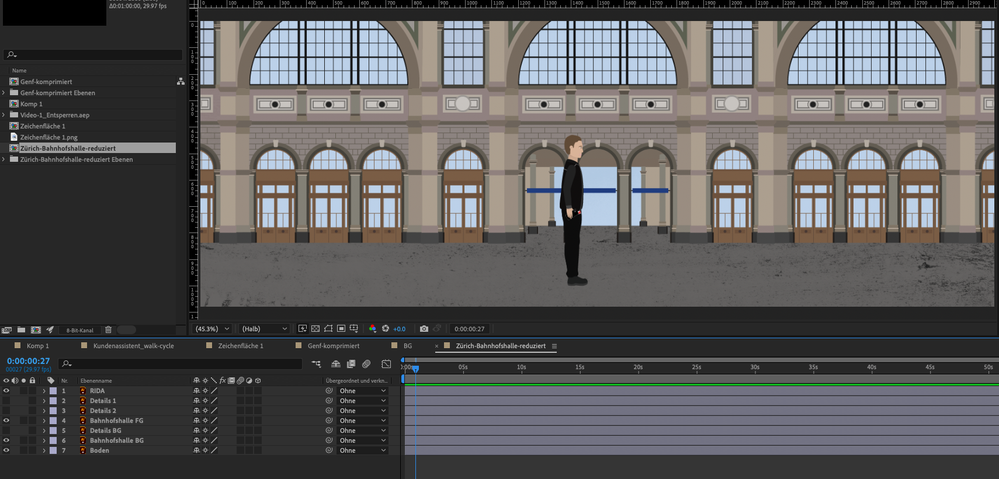The height and width of the screenshot is (479, 999).
Task: Click the snapshot camera icon
Action: tap(424, 329)
